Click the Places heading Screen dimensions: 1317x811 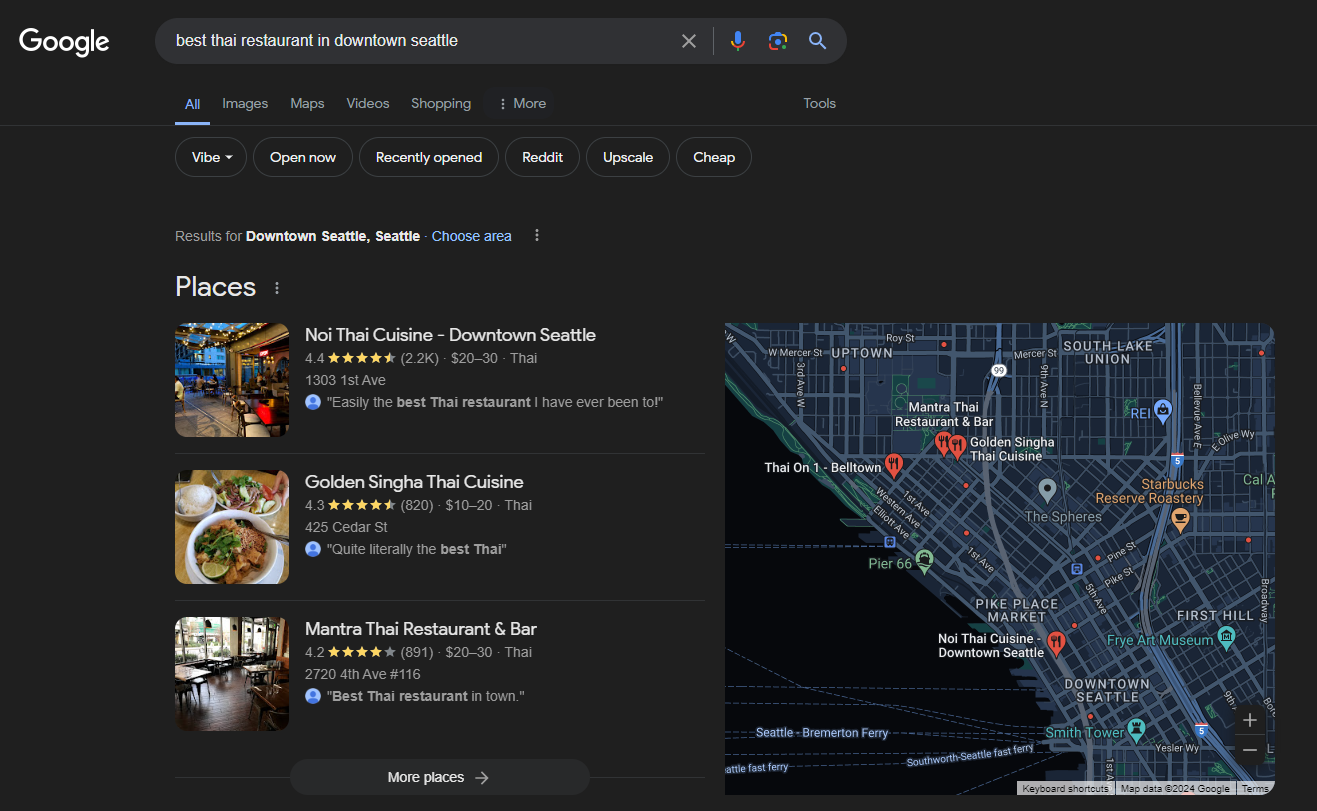[216, 287]
